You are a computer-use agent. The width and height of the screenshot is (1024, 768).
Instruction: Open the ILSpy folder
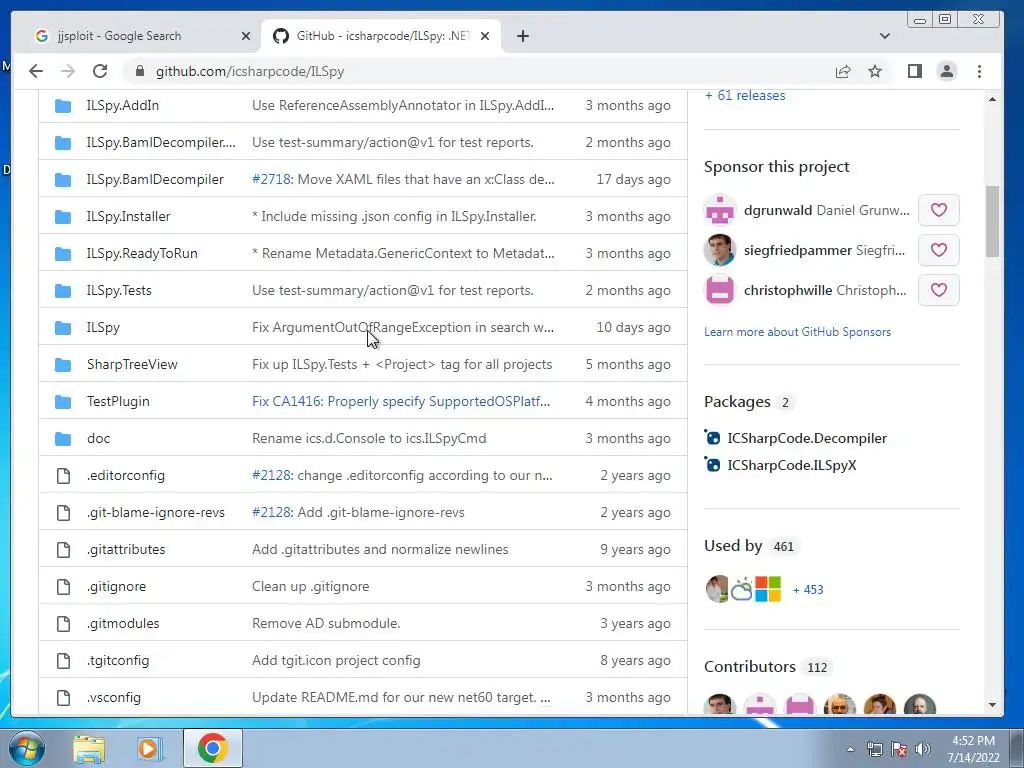(x=103, y=327)
